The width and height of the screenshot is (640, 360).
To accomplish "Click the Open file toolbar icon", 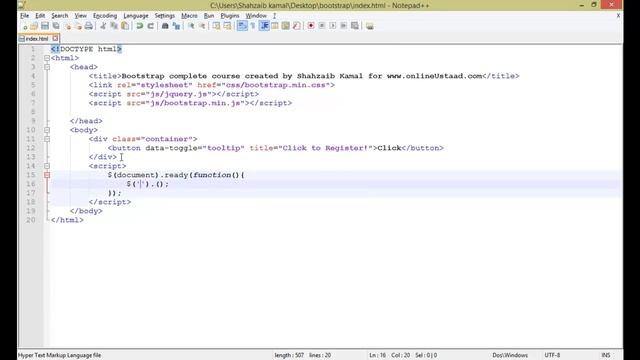I will [34, 26].
